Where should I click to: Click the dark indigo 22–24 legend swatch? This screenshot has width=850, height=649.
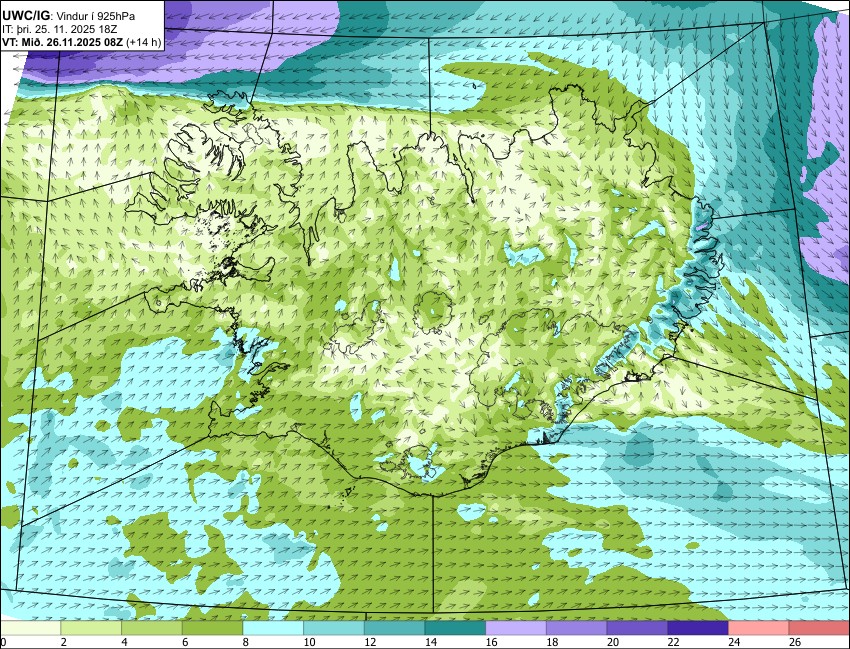pos(698,628)
